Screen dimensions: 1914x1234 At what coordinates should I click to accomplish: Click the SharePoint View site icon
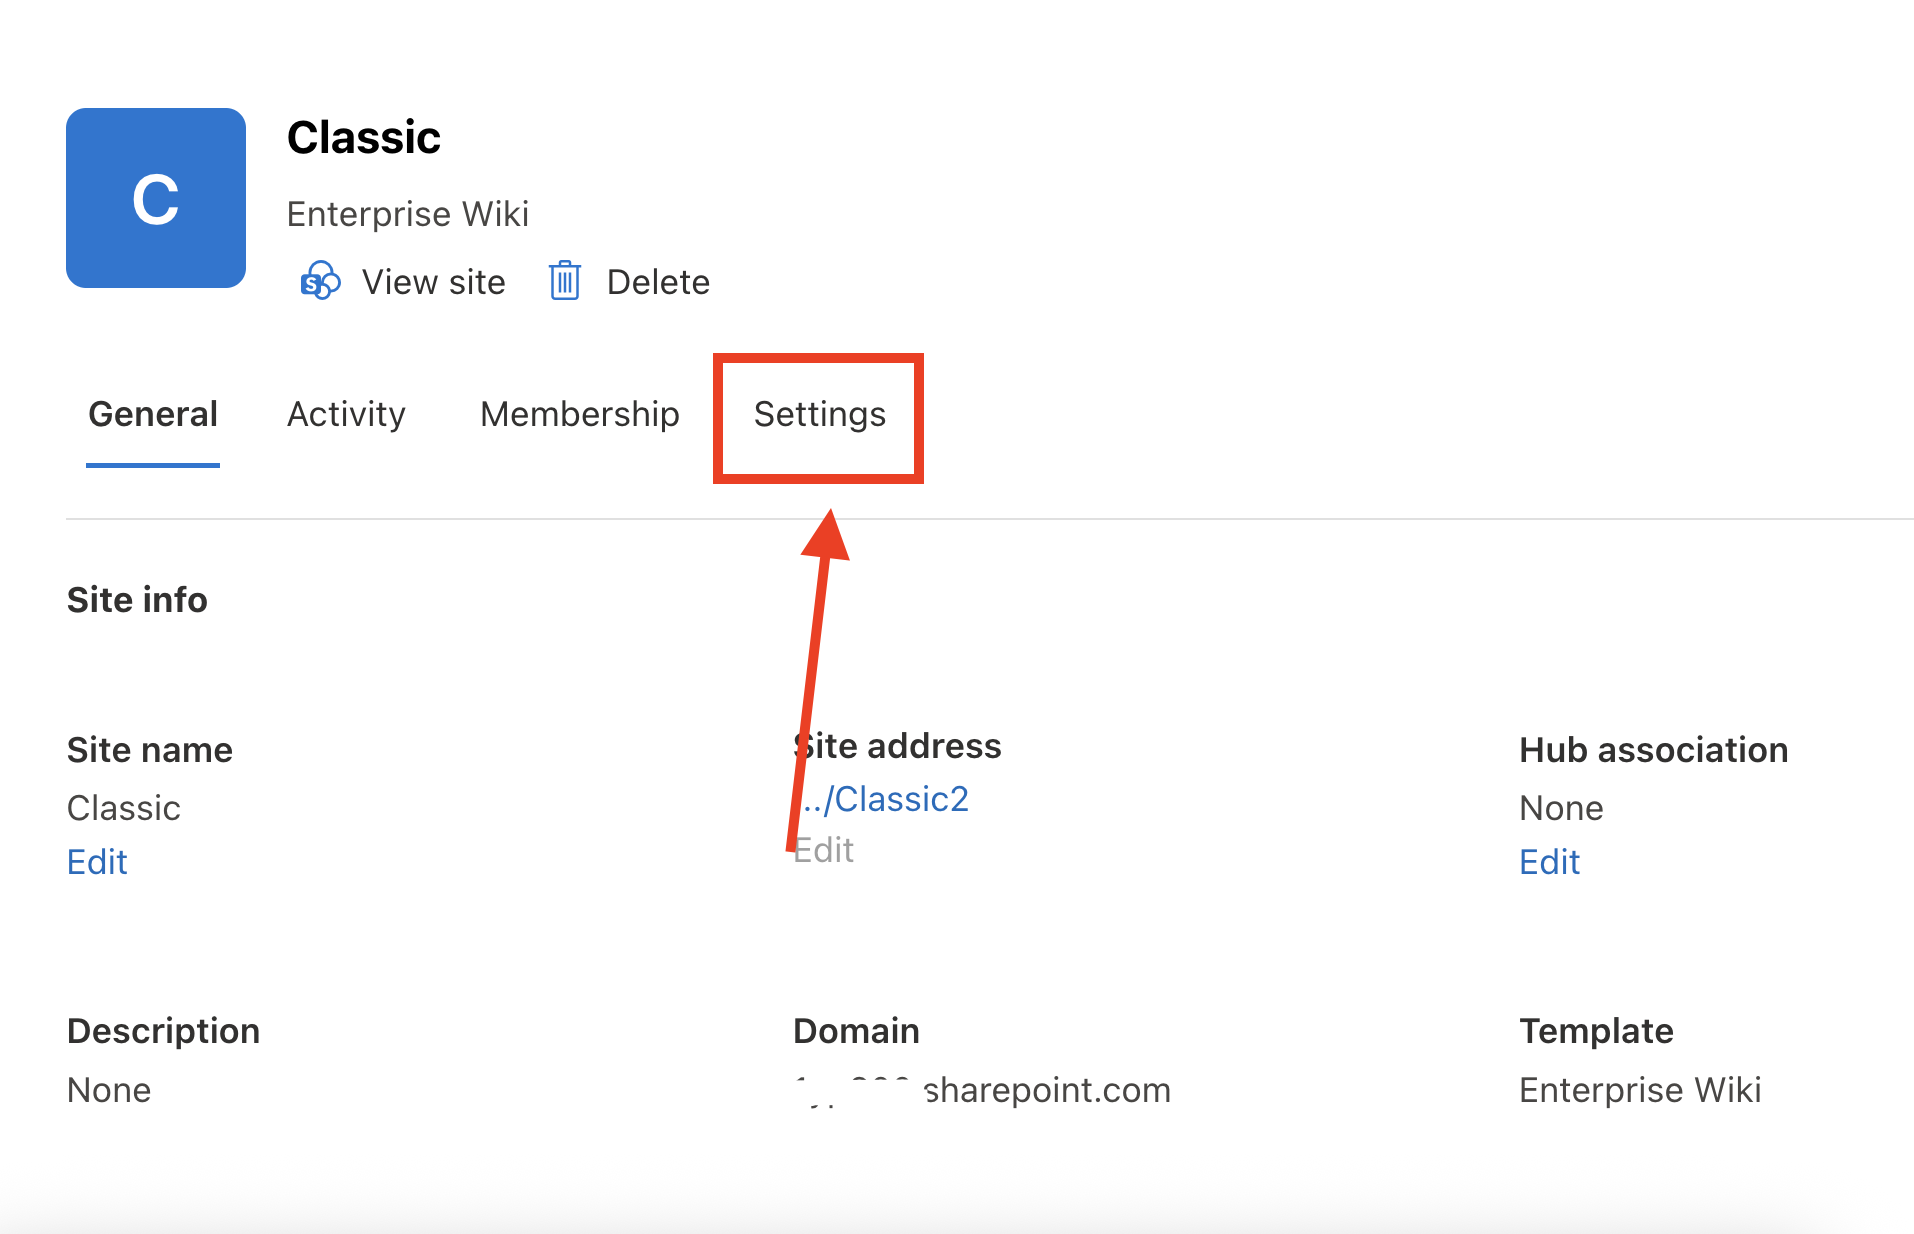point(320,282)
